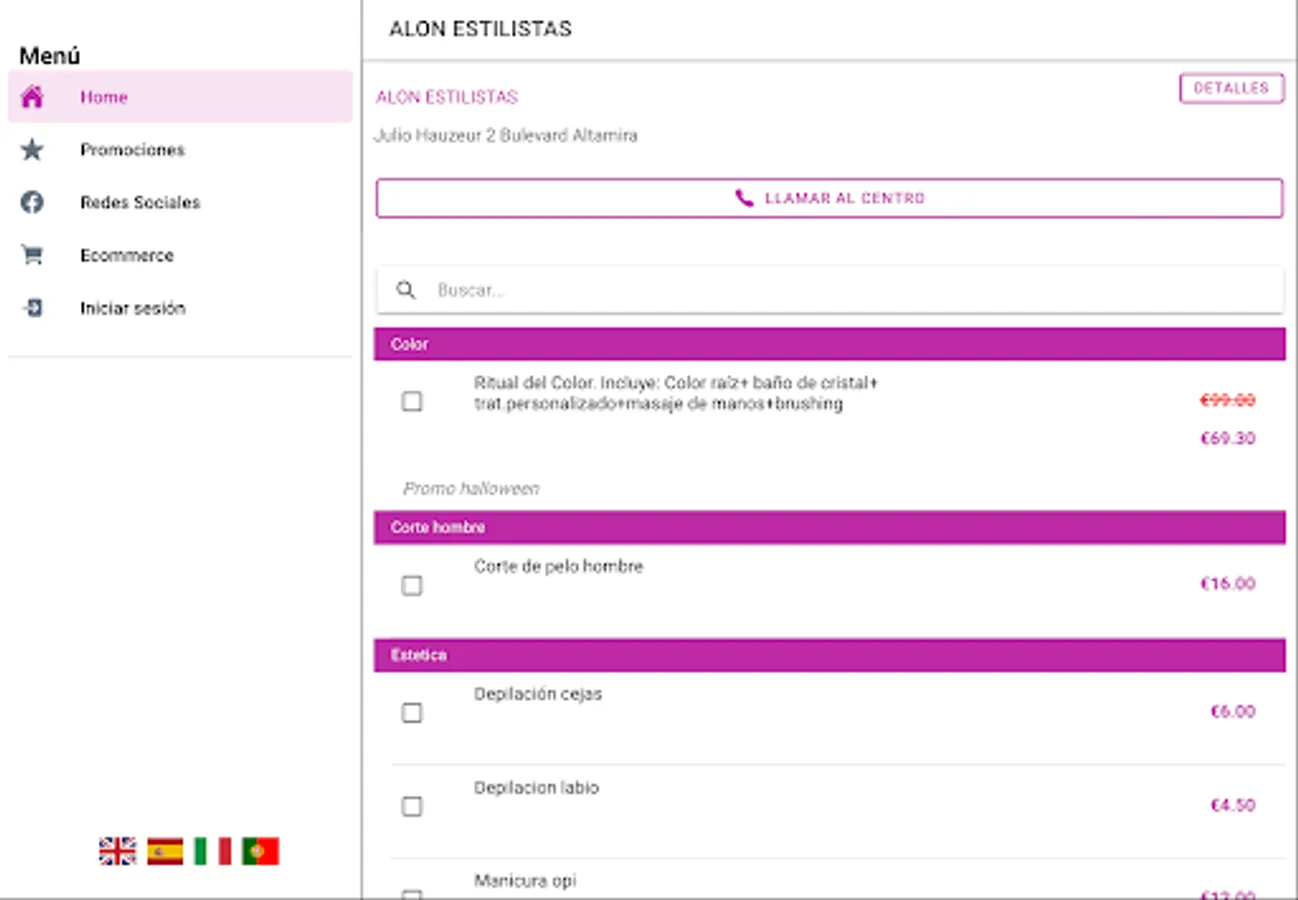Screen dimensions: 1298x900
Task: Open the ALON ESTILISTAS salon name link
Action: [447, 97]
